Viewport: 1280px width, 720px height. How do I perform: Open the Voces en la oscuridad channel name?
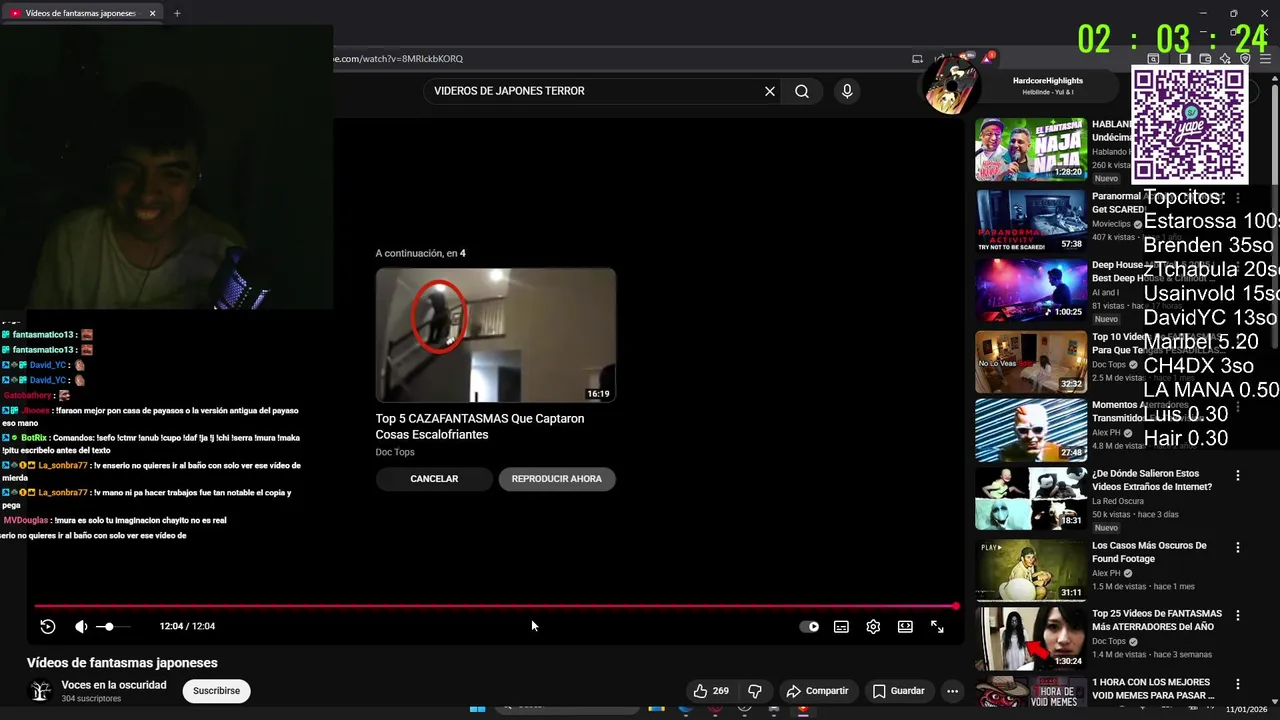(x=114, y=685)
